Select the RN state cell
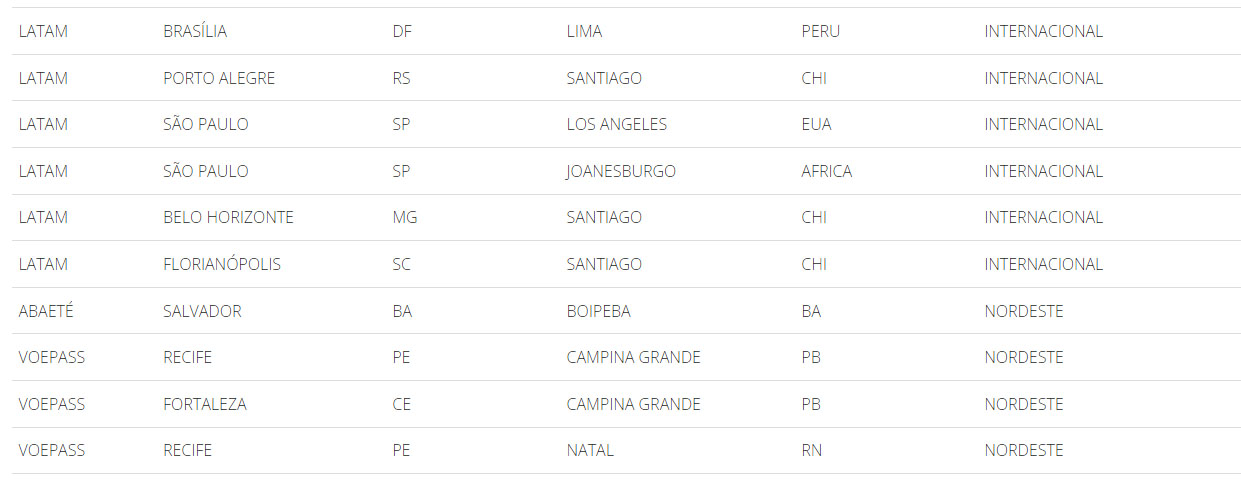The width and height of the screenshot is (1241, 484). point(812,450)
